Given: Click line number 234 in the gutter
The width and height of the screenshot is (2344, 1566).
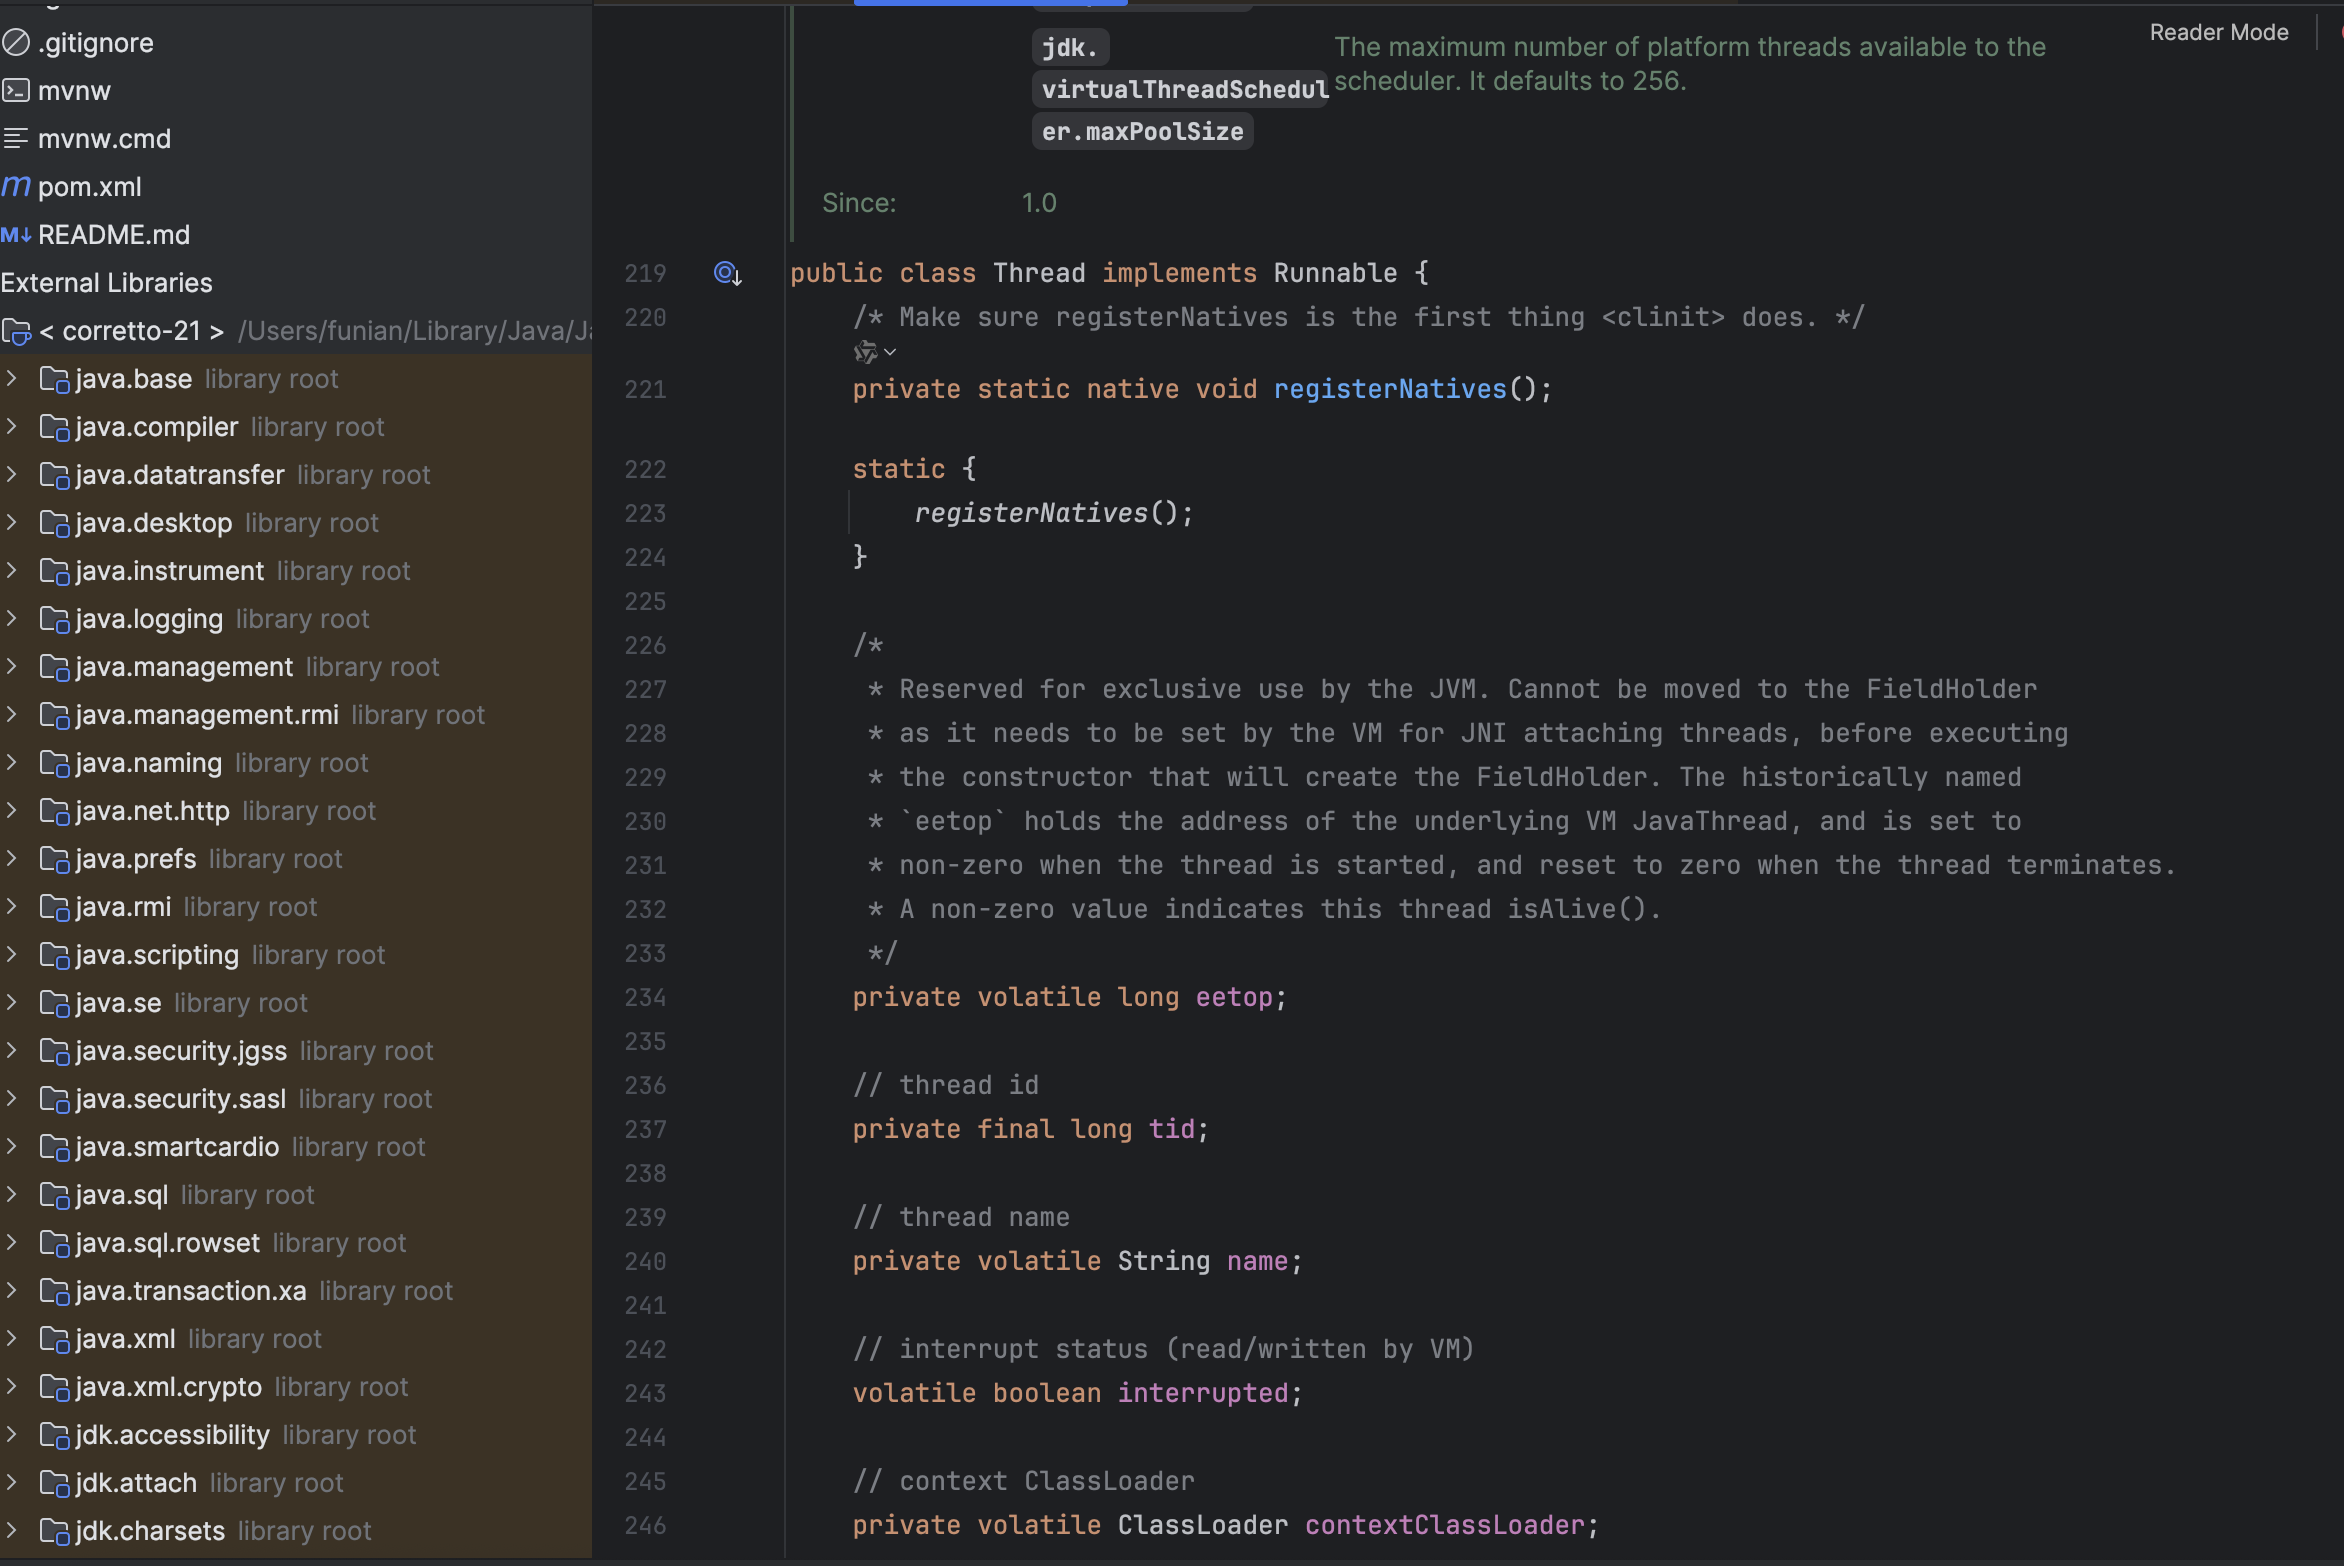Looking at the screenshot, I should click(645, 997).
